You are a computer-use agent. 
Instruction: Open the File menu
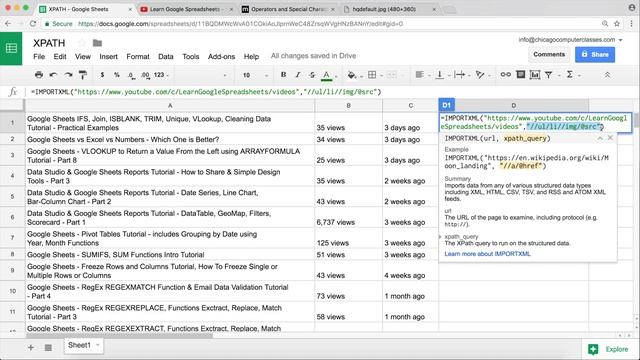pos(39,57)
